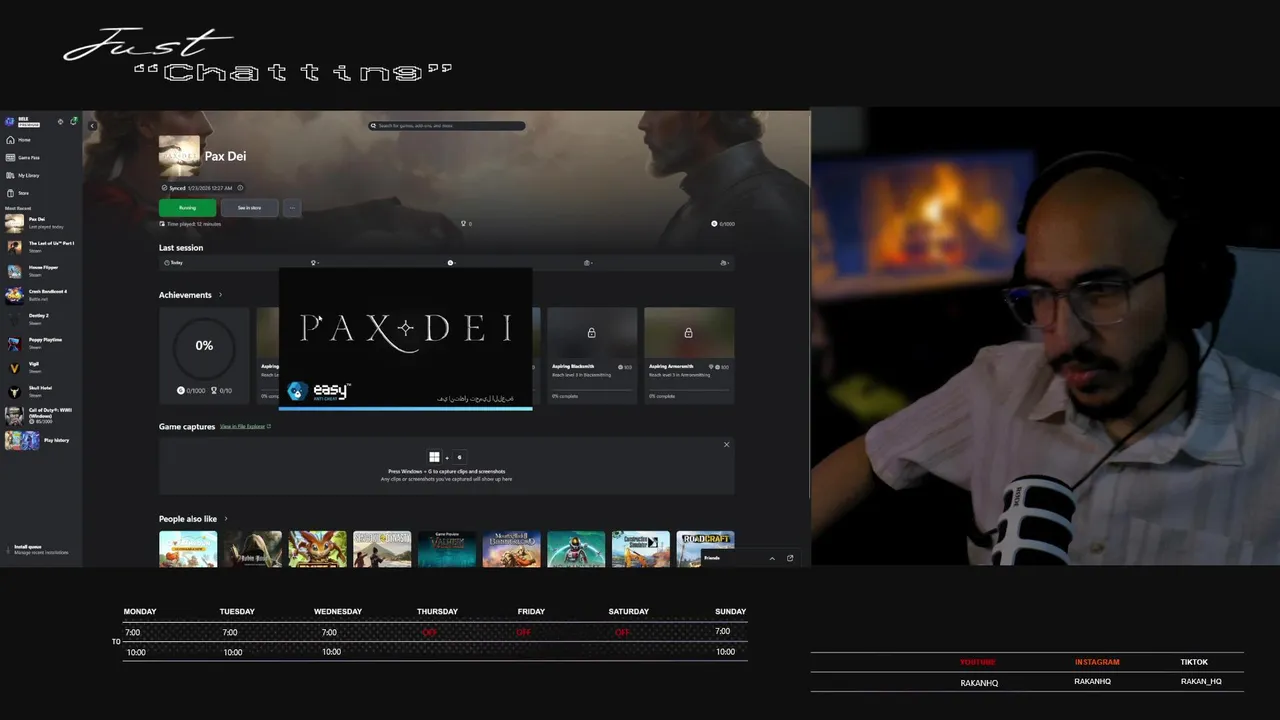Select Destiny 2 in recent games
The height and width of the screenshot is (720, 1280).
point(40,319)
